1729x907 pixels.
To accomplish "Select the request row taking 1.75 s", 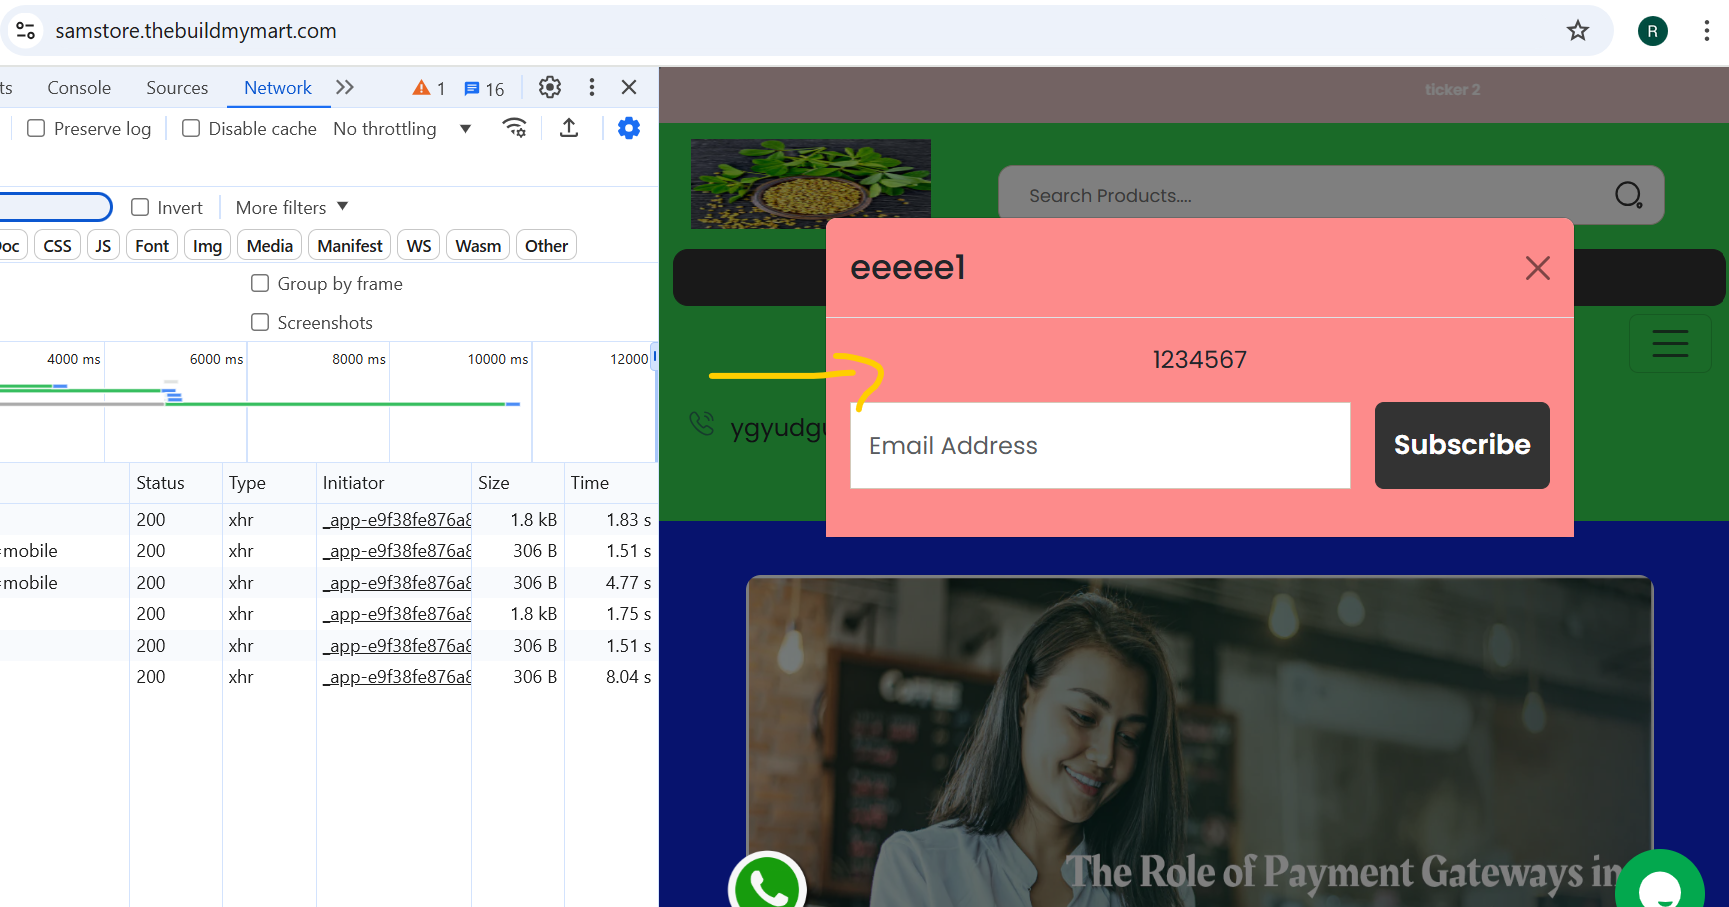I will pos(329,614).
